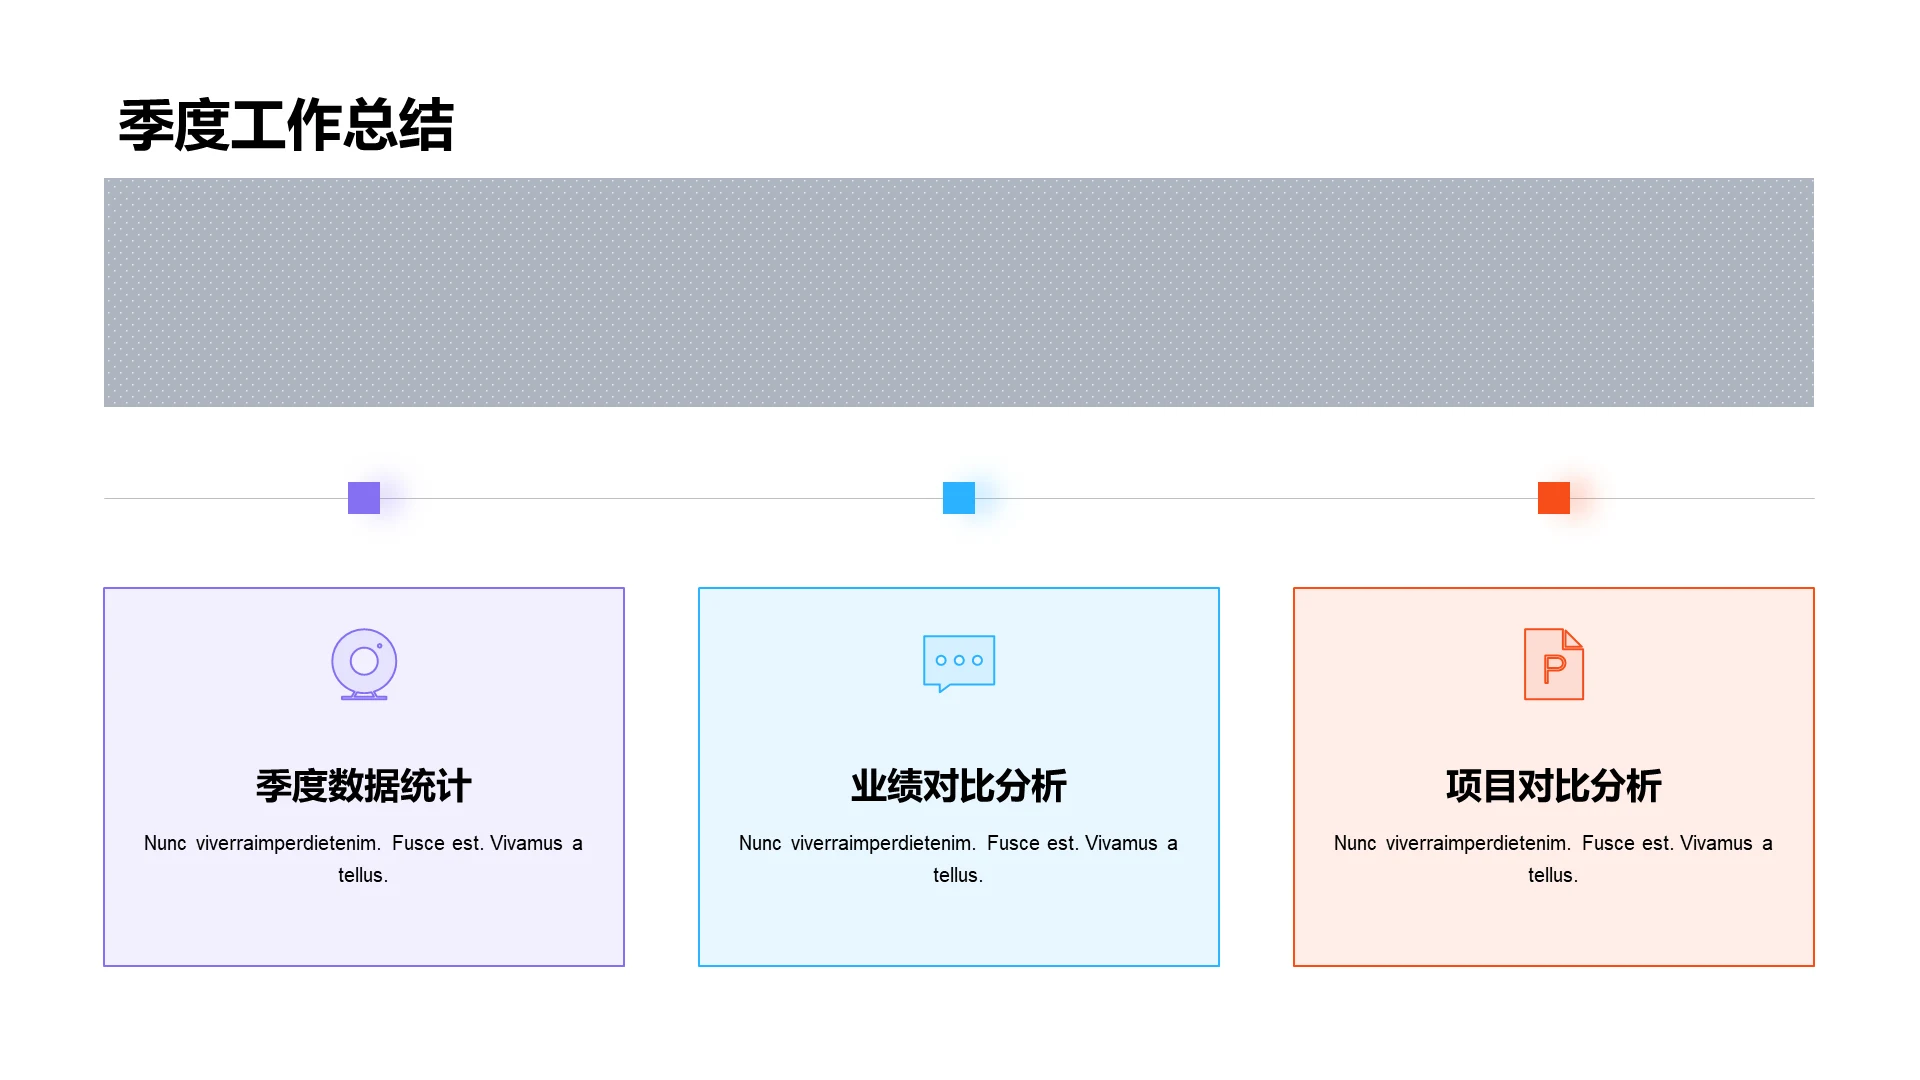Click the description text in the blue card
The width and height of the screenshot is (1920, 1080).
(958, 858)
